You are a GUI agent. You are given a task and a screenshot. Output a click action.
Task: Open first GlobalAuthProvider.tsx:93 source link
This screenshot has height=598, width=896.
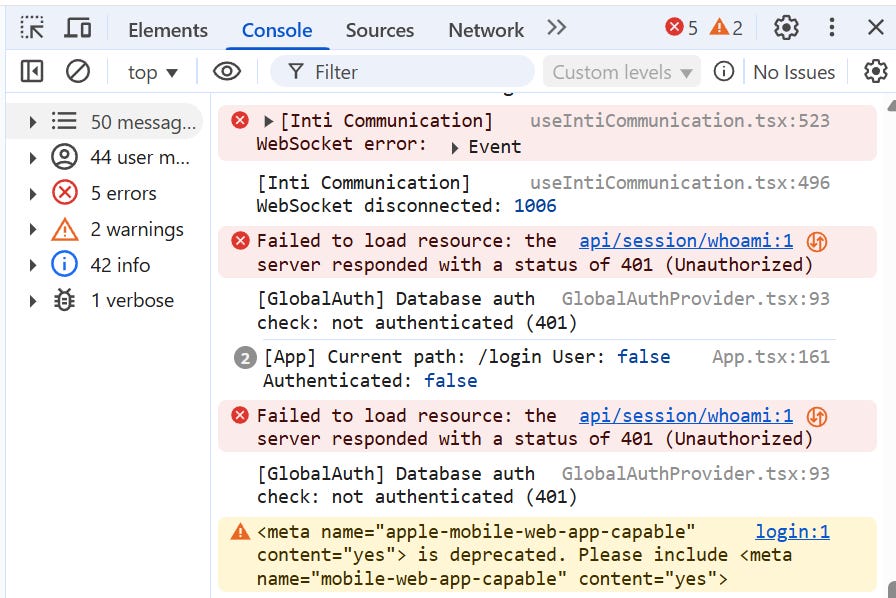click(x=695, y=298)
